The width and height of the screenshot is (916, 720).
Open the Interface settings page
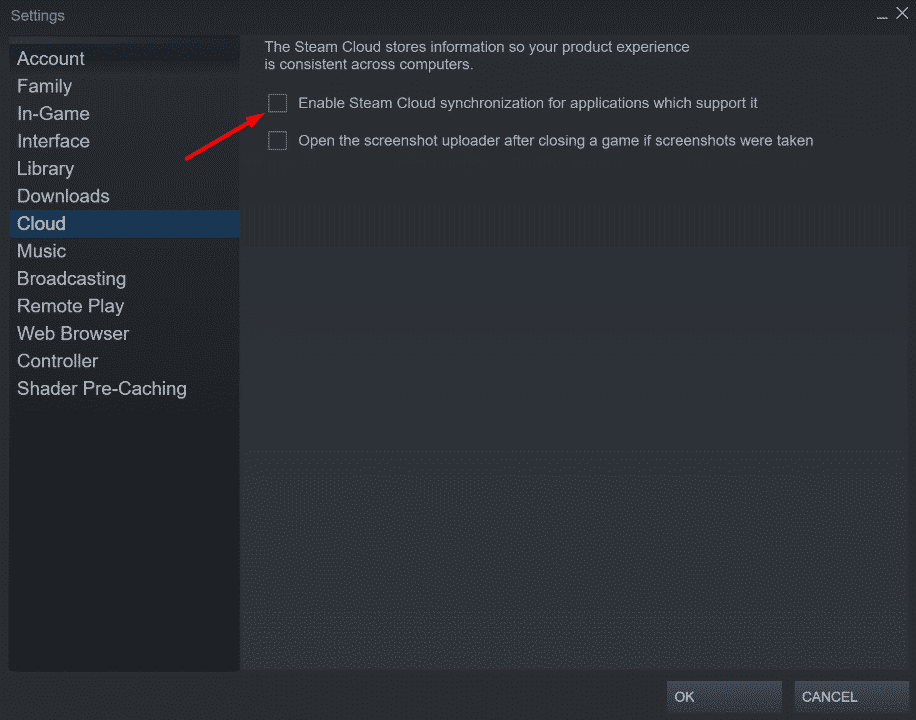click(53, 141)
